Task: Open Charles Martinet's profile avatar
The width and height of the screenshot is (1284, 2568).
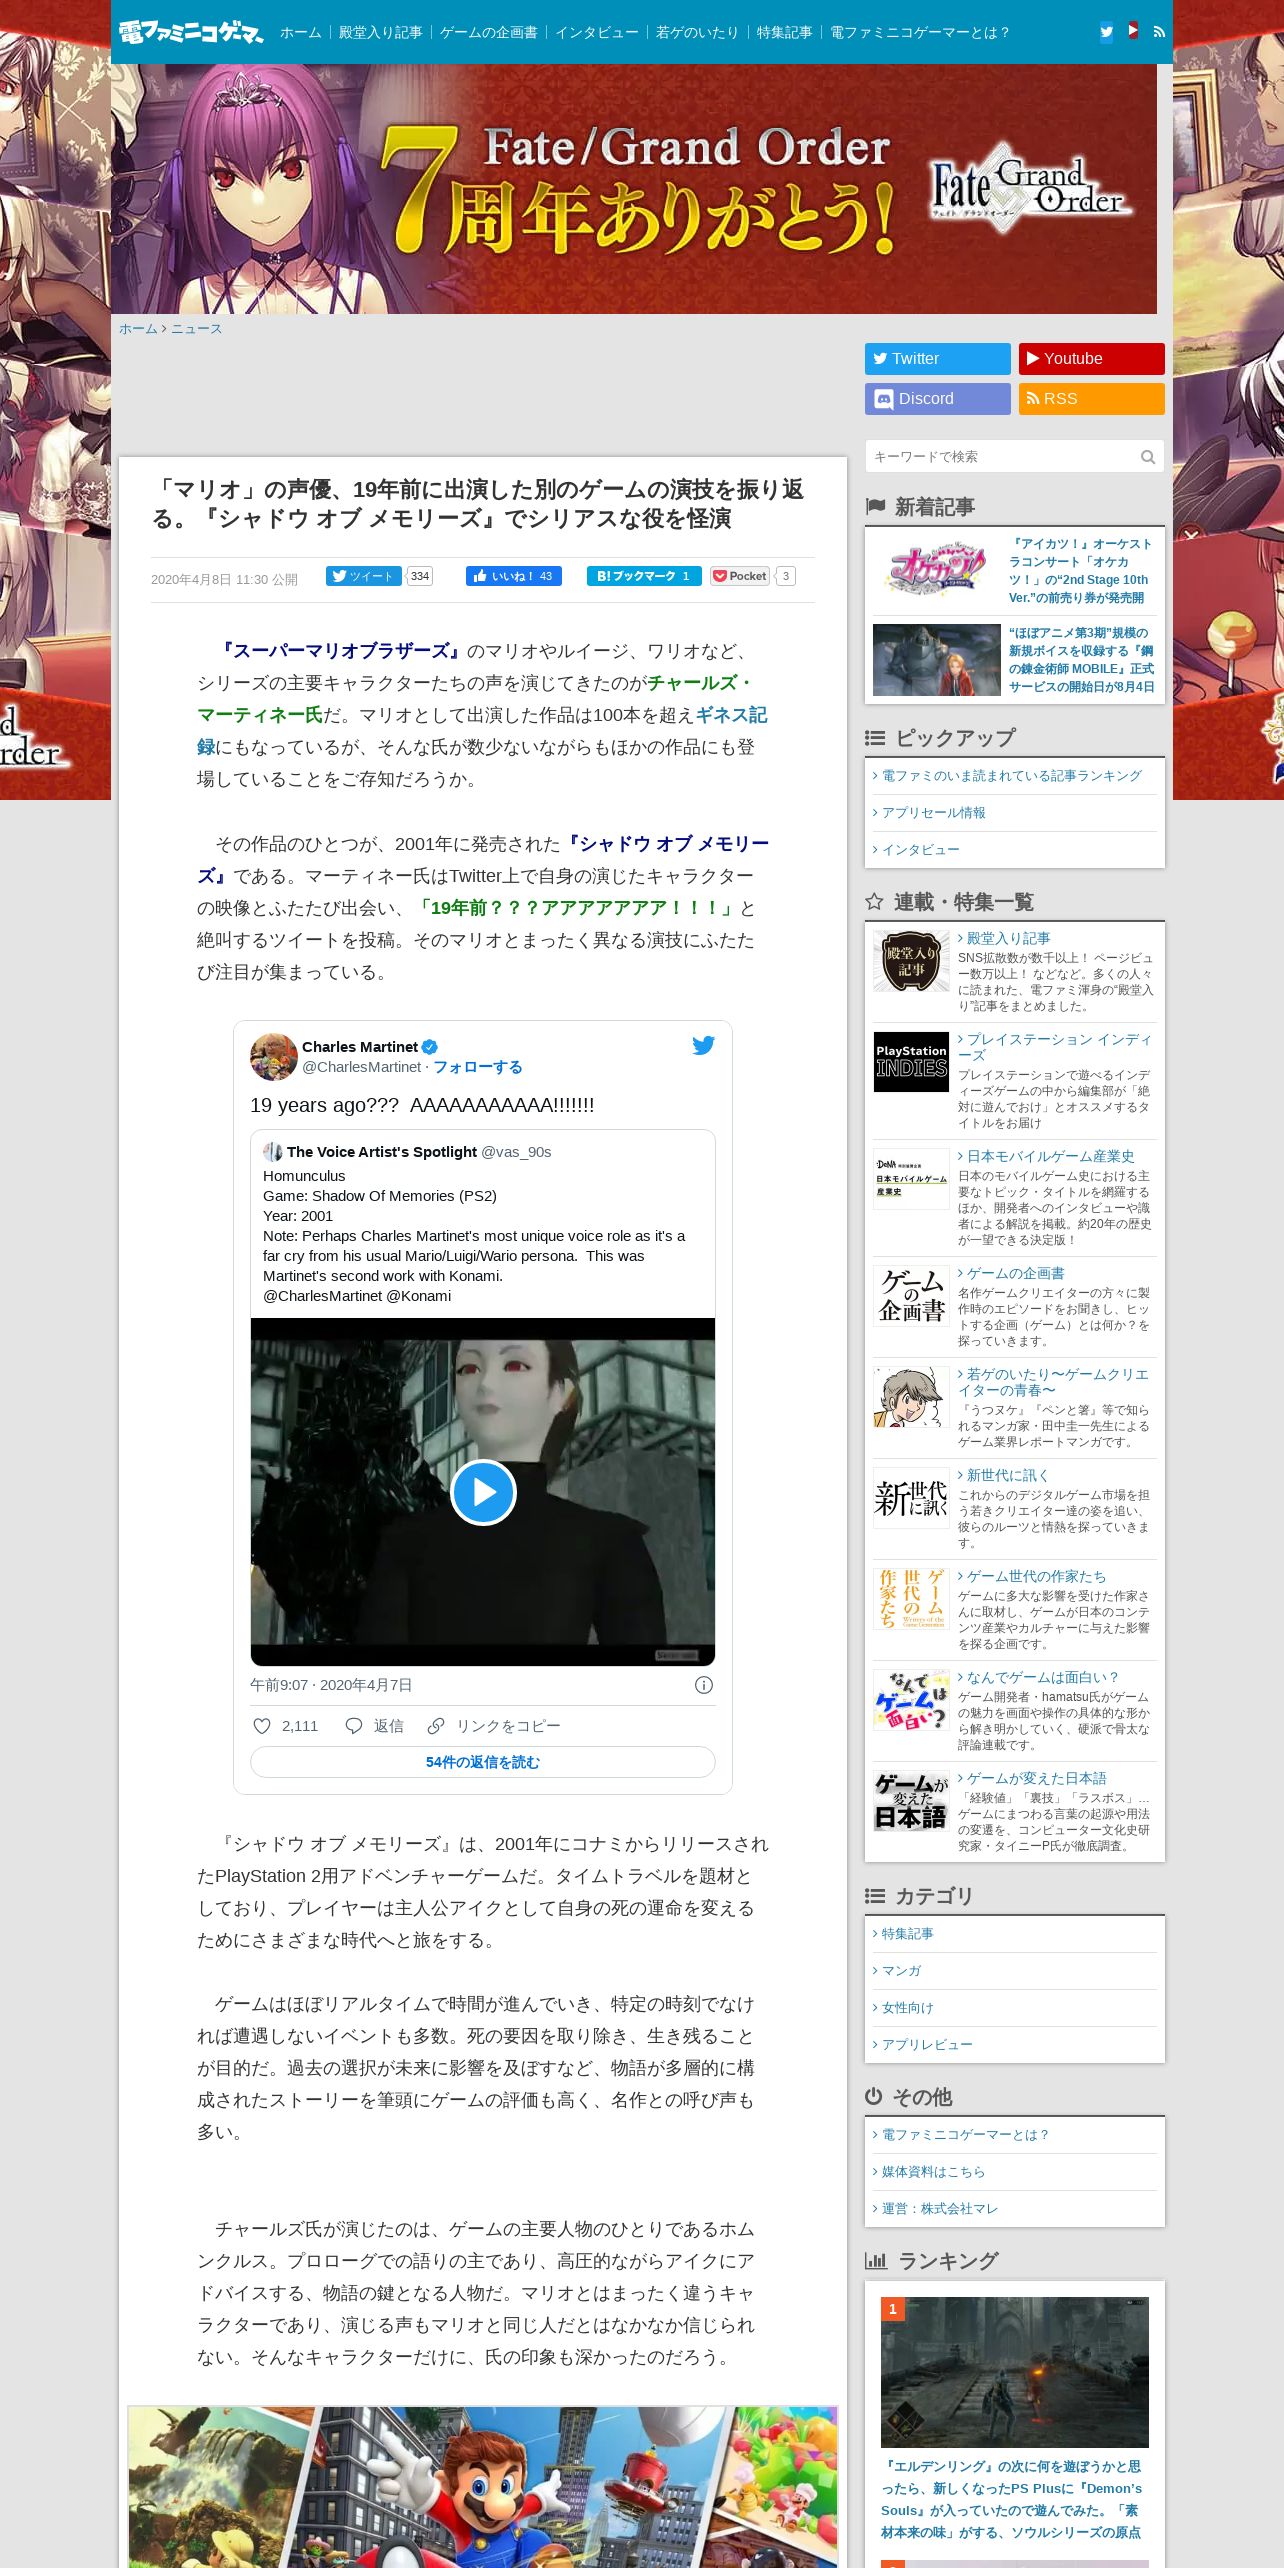Action: click(273, 1057)
